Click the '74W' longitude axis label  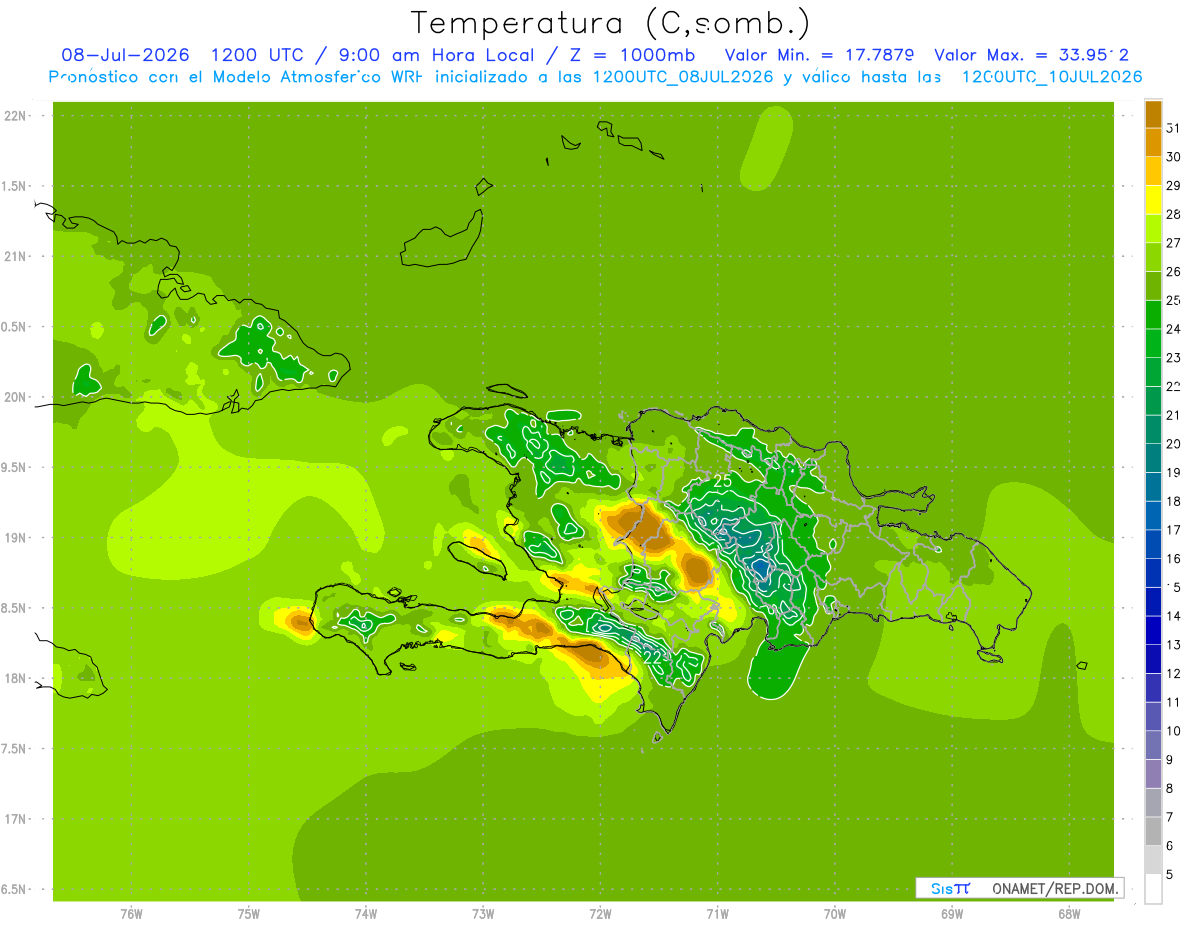[366, 914]
